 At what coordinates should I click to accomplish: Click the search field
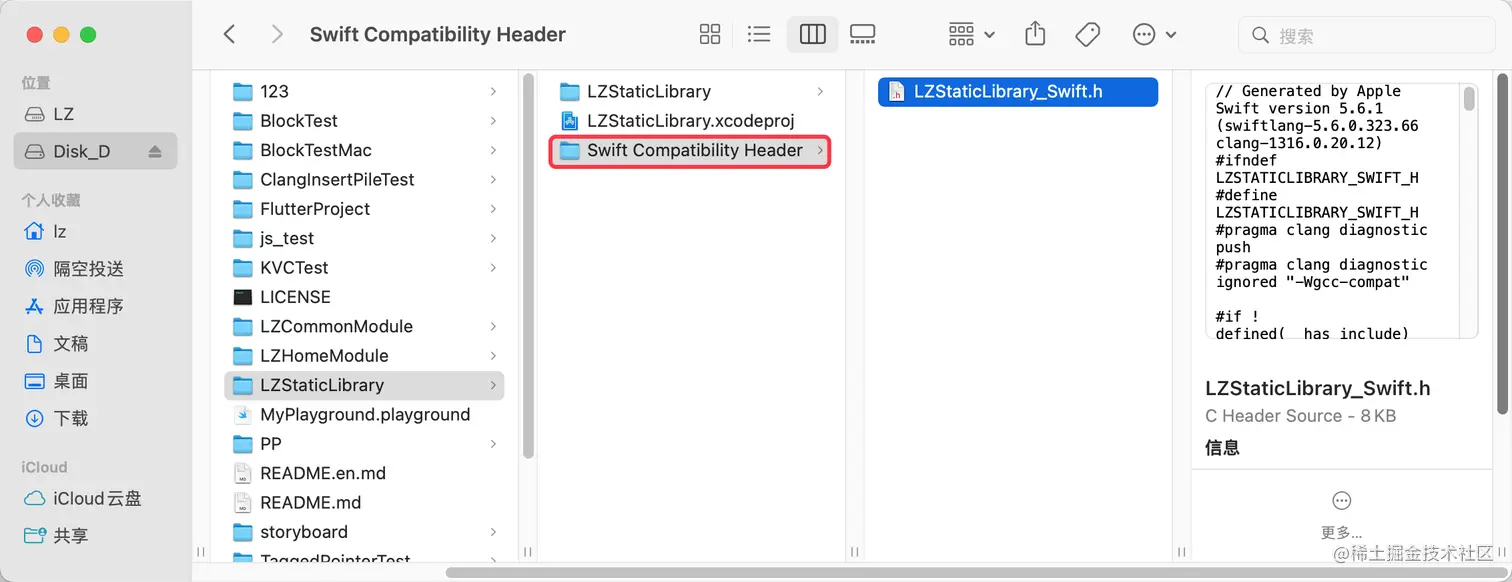[x=1367, y=36]
